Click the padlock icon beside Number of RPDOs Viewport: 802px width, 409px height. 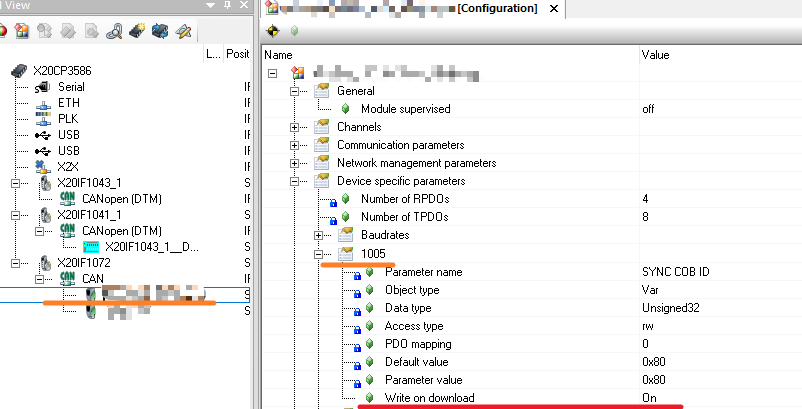(333, 203)
